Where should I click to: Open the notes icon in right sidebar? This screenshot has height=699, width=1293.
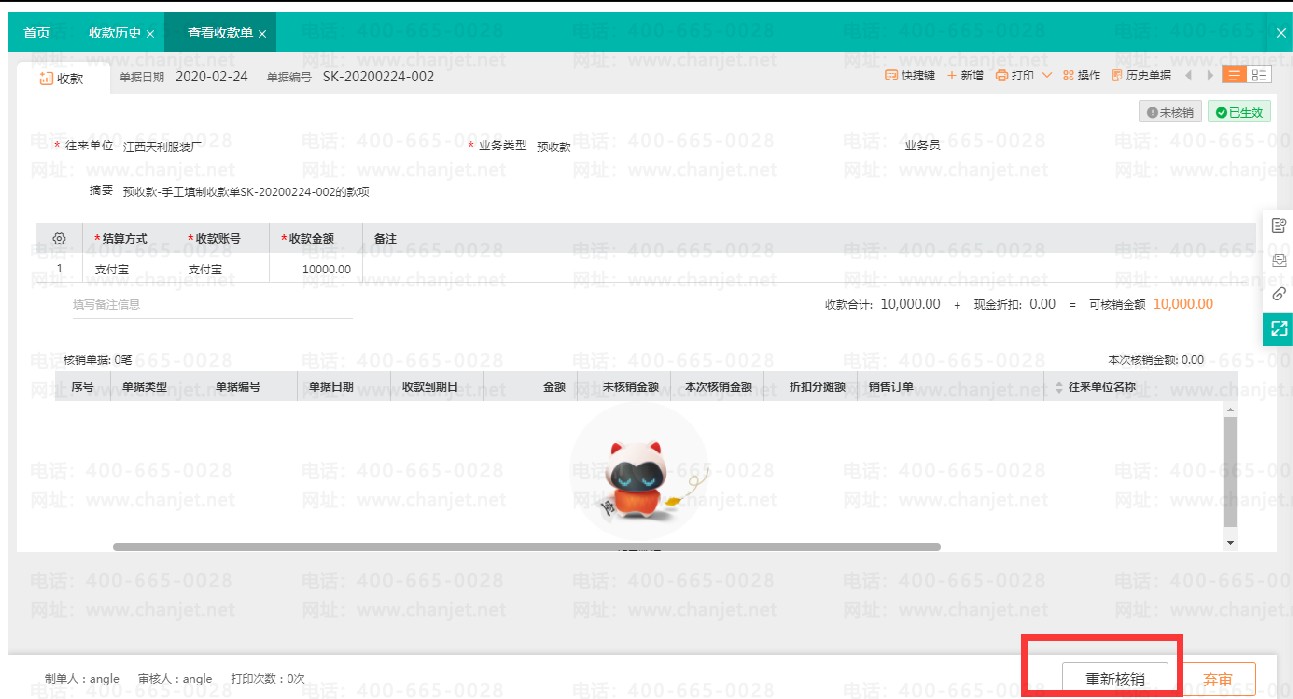click(x=1278, y=226)
